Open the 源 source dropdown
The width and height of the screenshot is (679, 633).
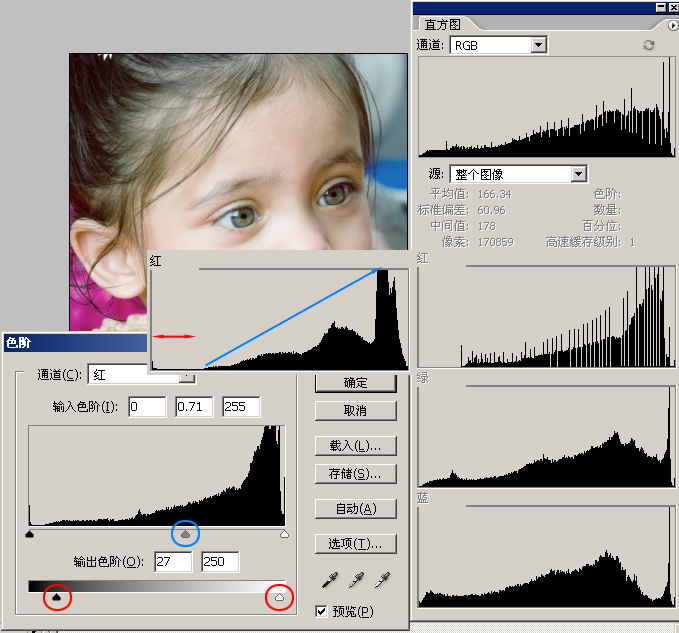click(577, 174)
